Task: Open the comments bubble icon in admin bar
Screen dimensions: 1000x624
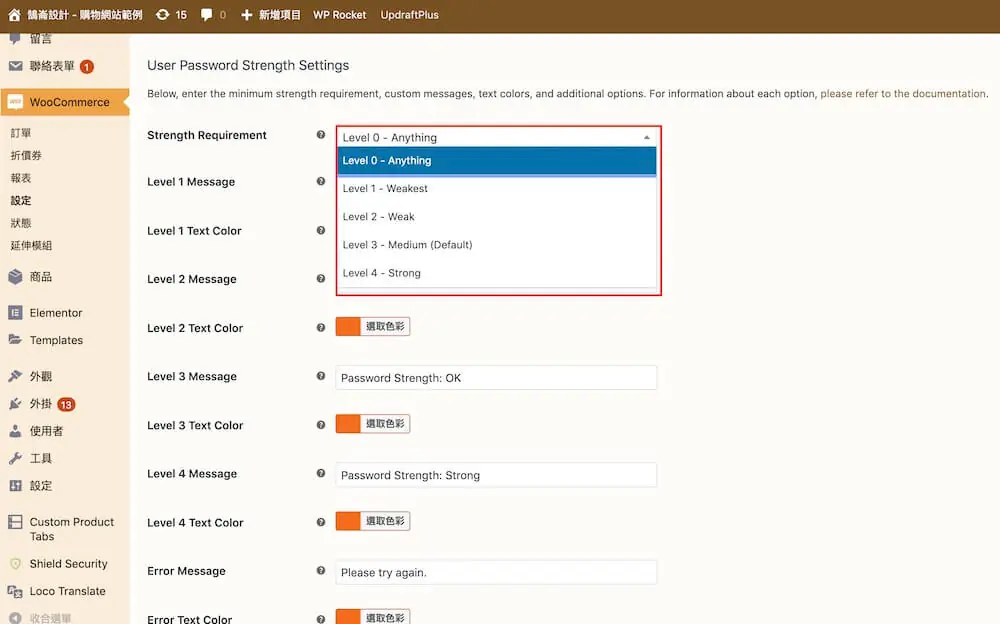Action: tap(206, 15)
